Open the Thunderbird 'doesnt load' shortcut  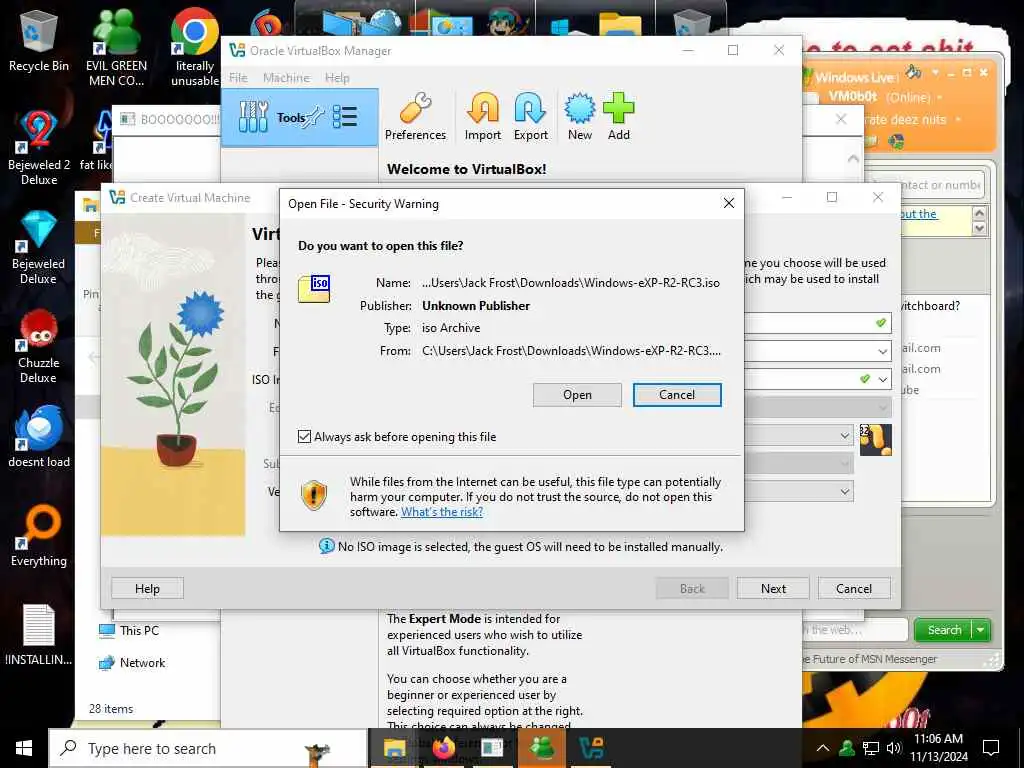(x=39, y=436)
